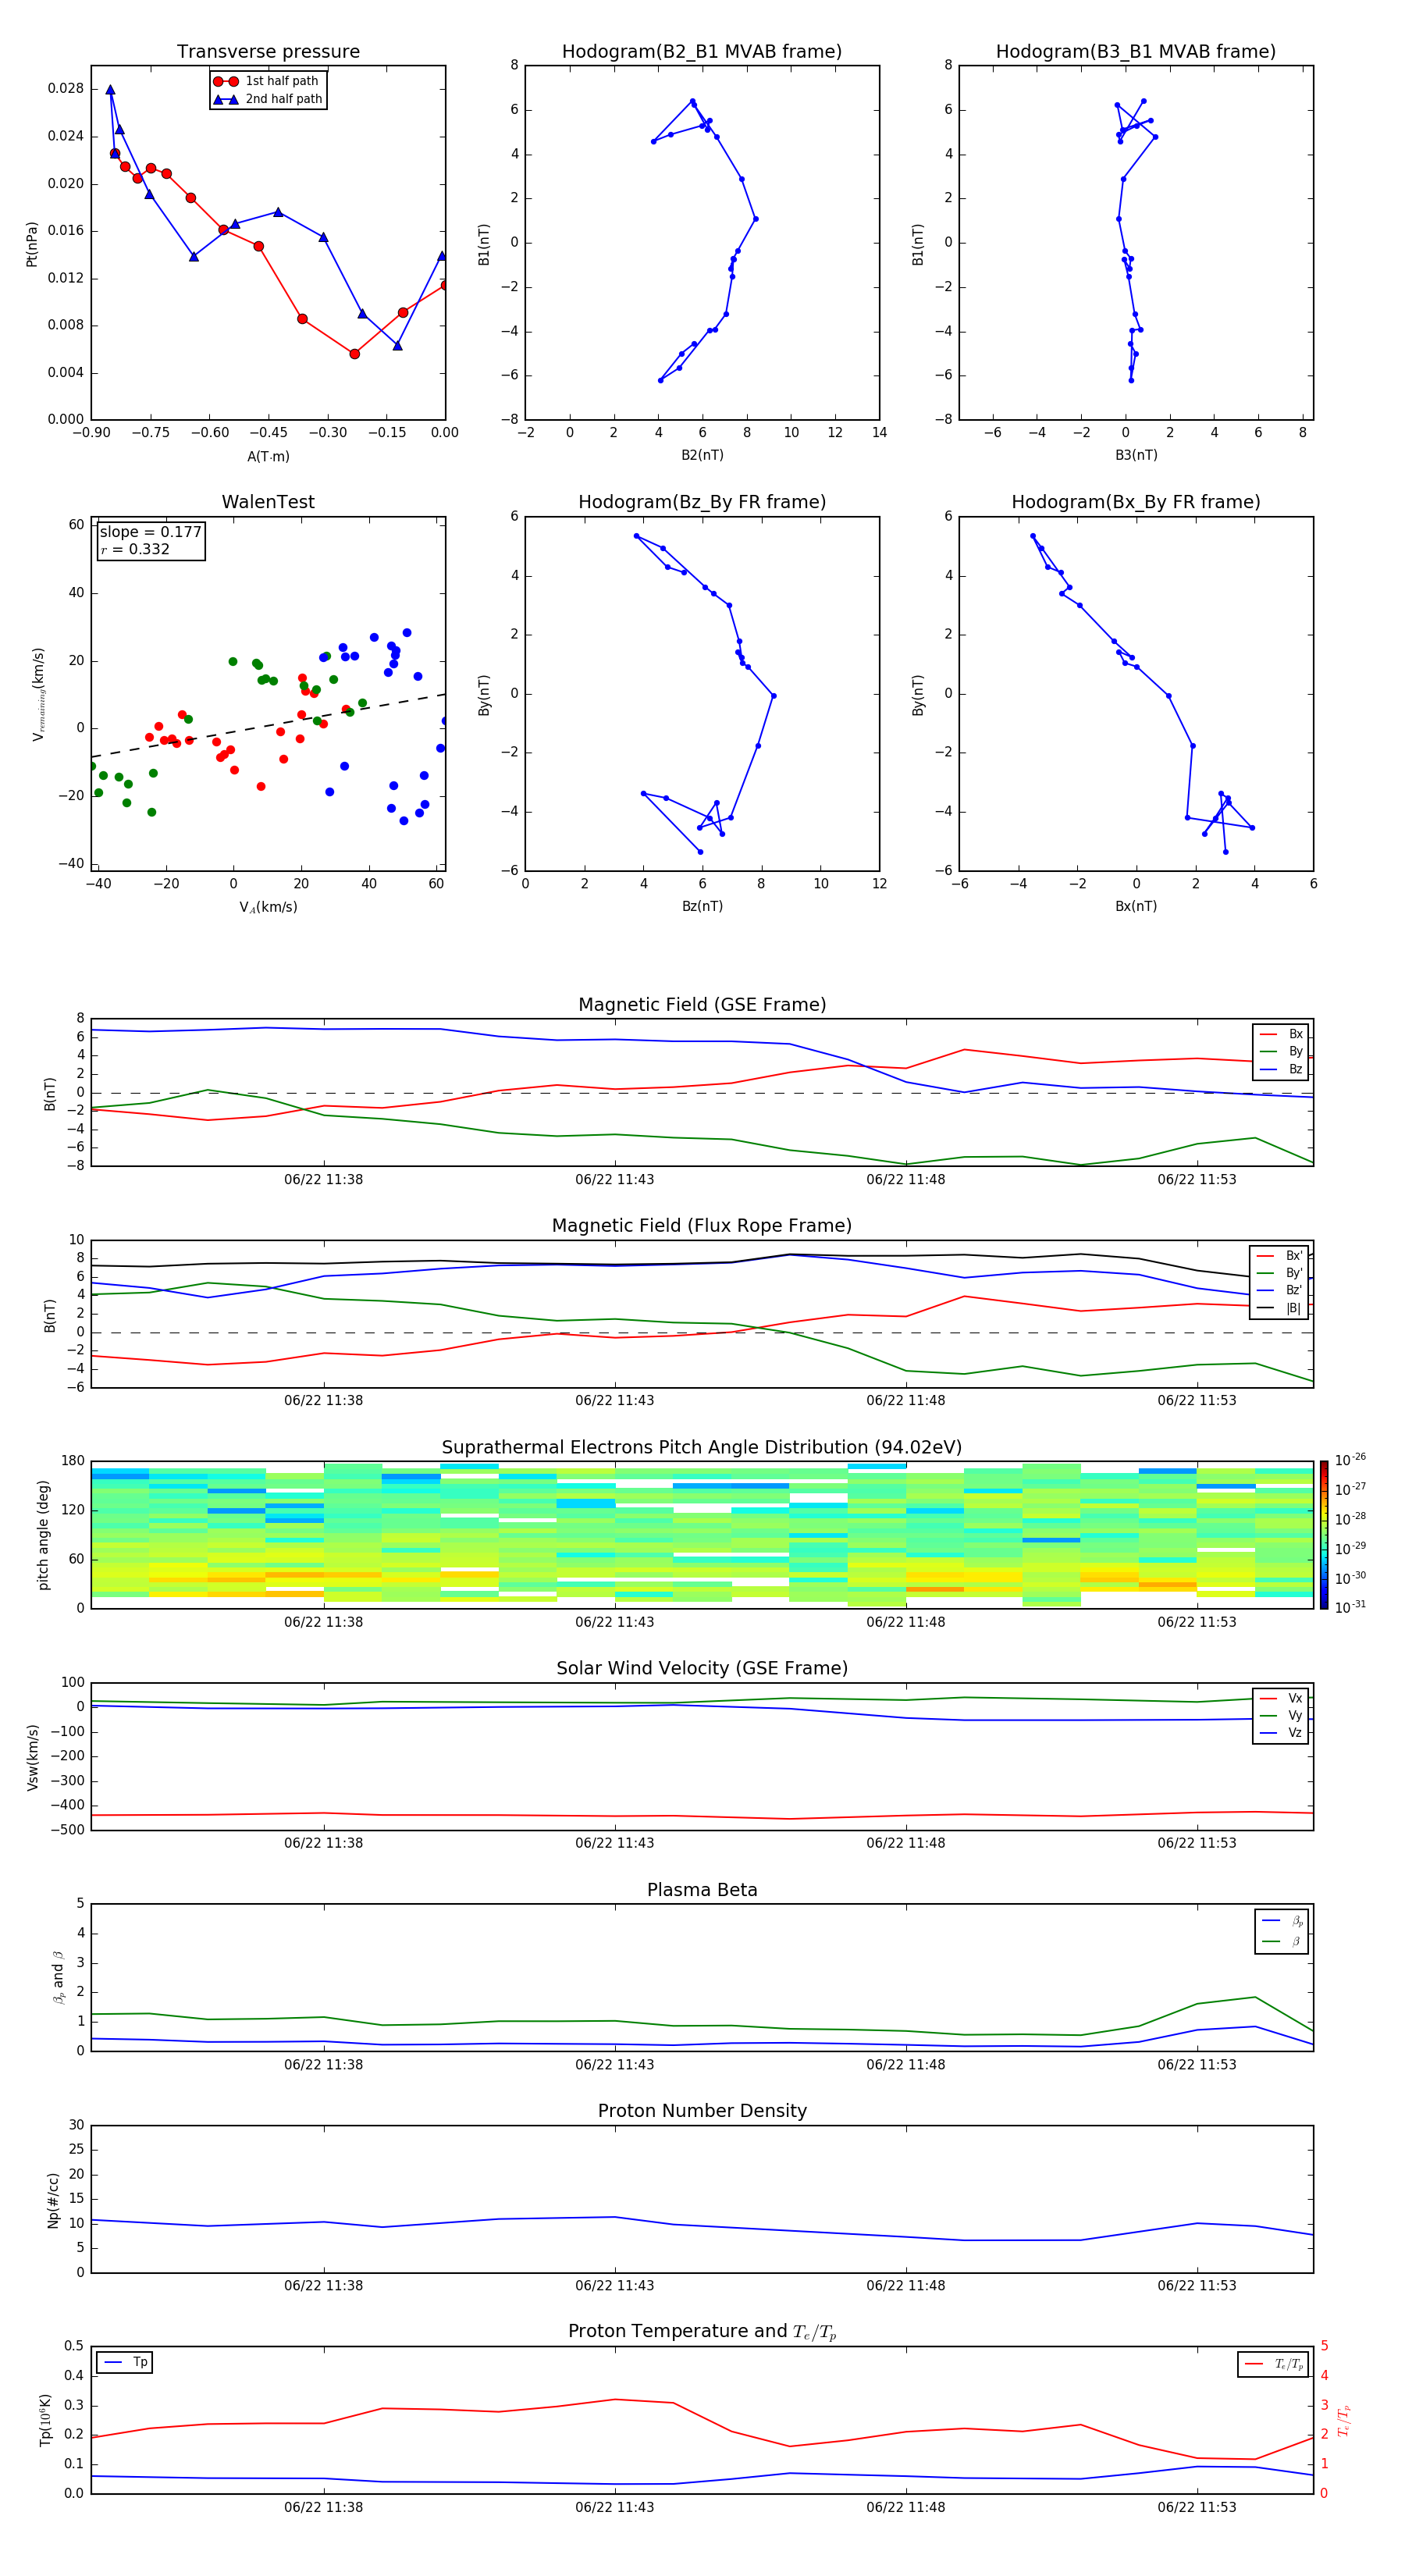1405x2576 pixels.
Task: Click the 'B3(nT)' axis label
Action: [1136, 455]
